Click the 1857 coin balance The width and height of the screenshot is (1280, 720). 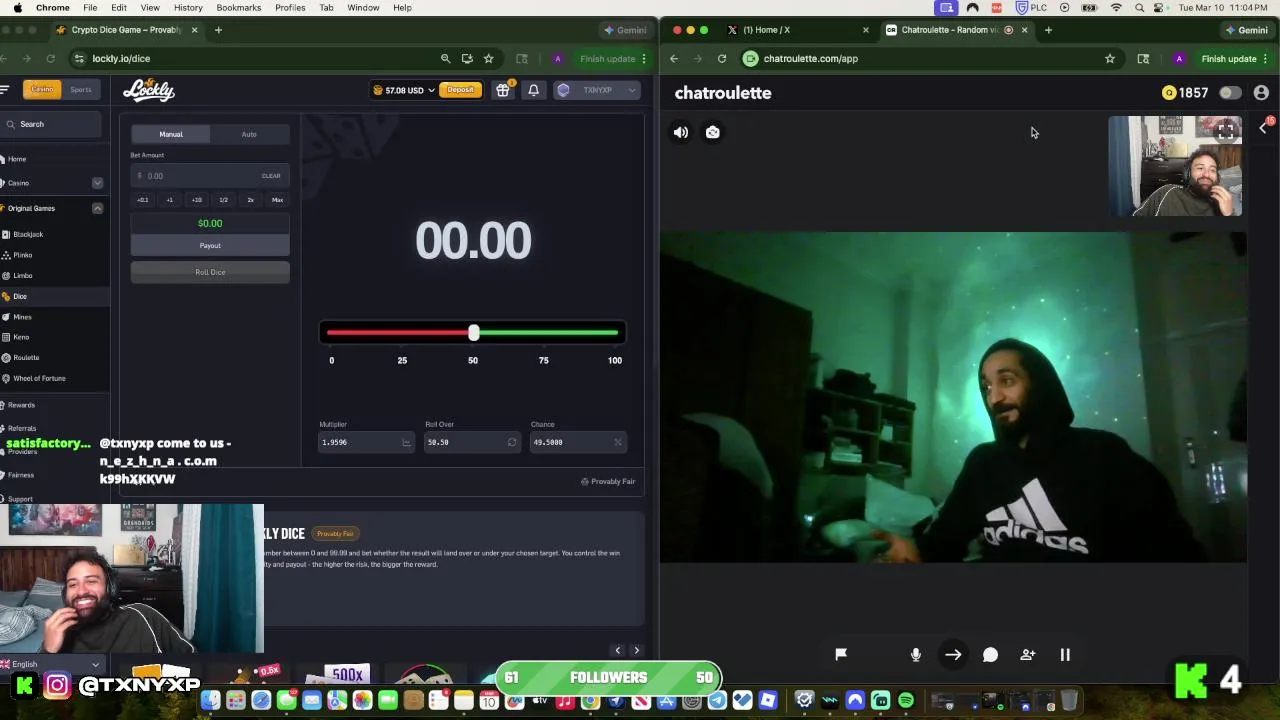pos(1185,93)
